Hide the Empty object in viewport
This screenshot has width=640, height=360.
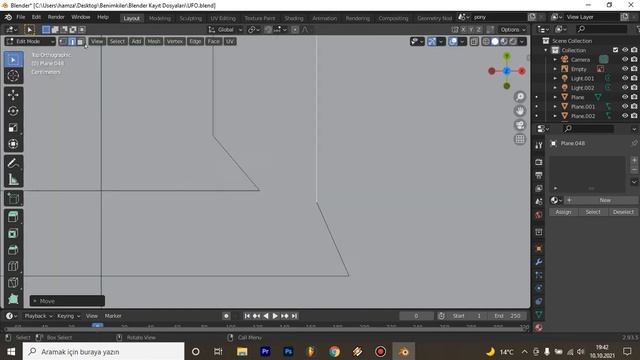tap(625, 69)
